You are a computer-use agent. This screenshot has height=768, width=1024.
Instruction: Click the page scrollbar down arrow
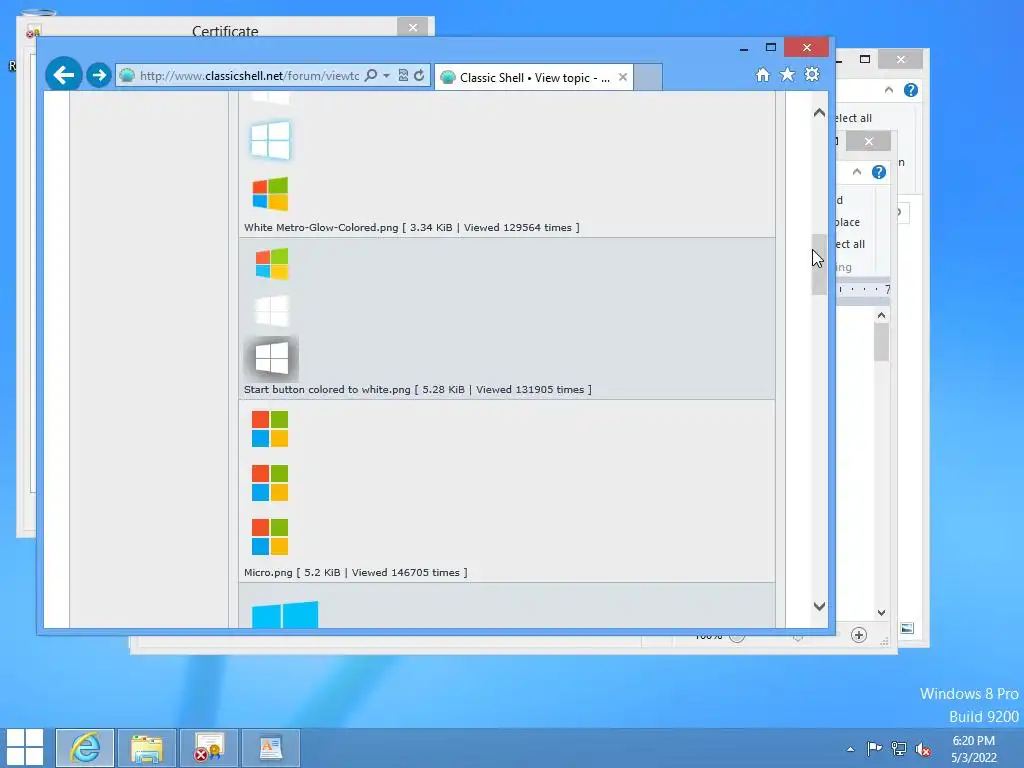(x=819, y=606)
